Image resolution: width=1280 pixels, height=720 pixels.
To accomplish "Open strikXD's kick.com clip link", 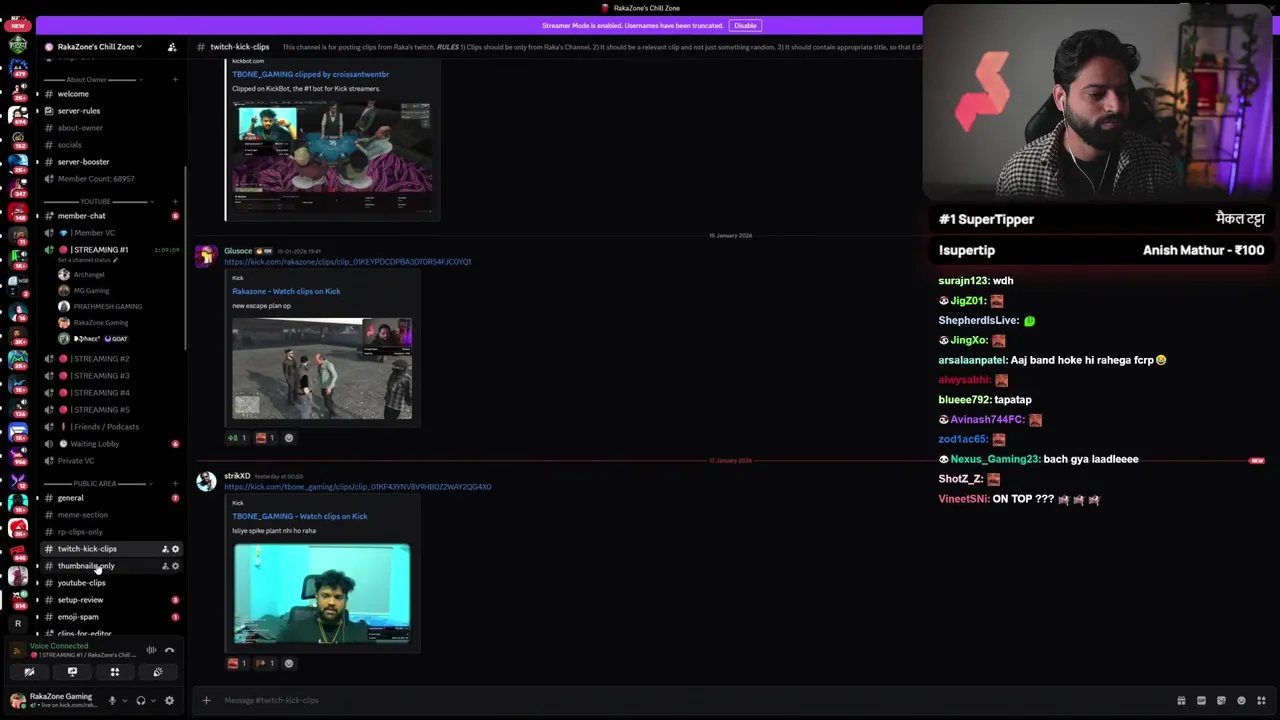I will click(x=357, y=487).
